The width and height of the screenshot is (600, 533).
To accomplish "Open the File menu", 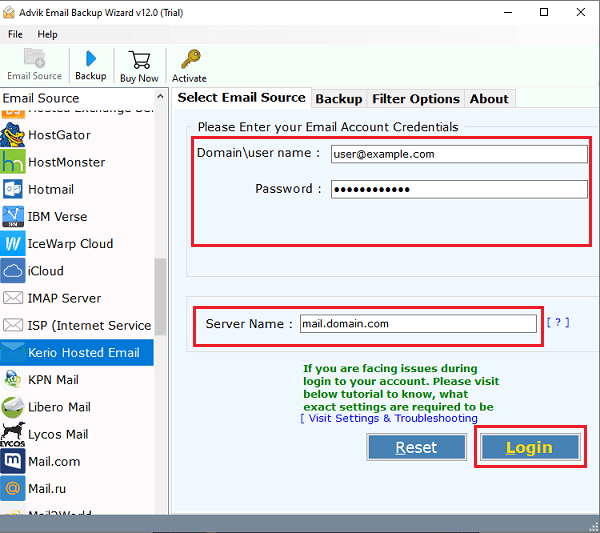I will tap(15, 34).
